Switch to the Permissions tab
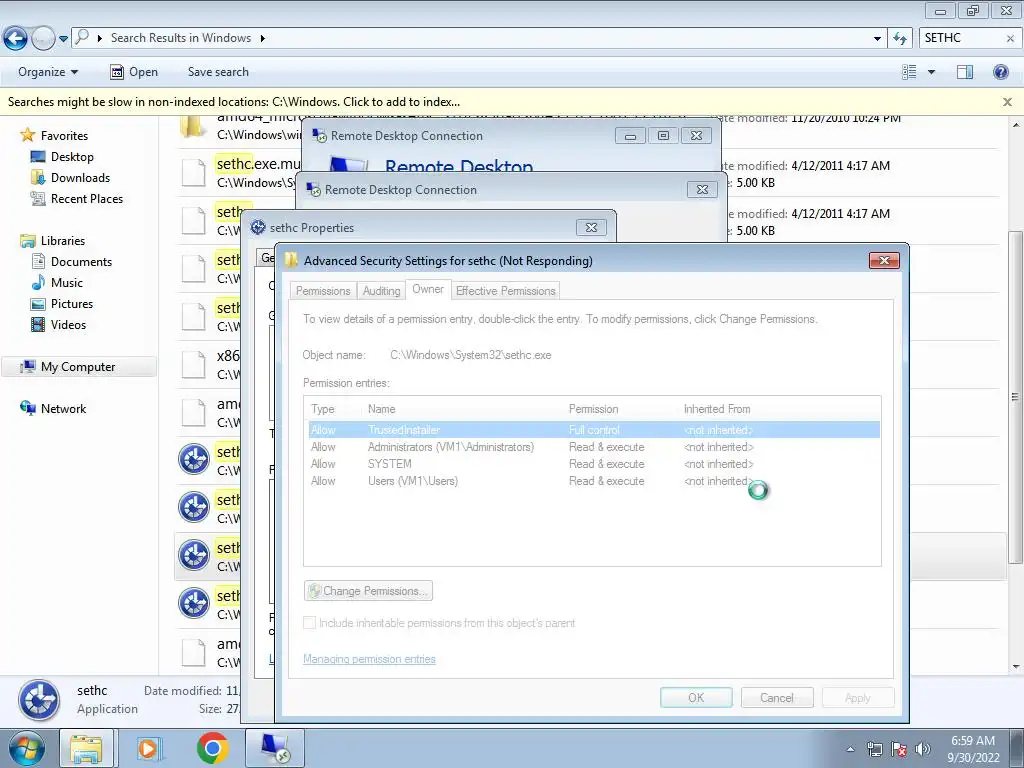The width and height of the screenshot is (1024, 768). 323,291
